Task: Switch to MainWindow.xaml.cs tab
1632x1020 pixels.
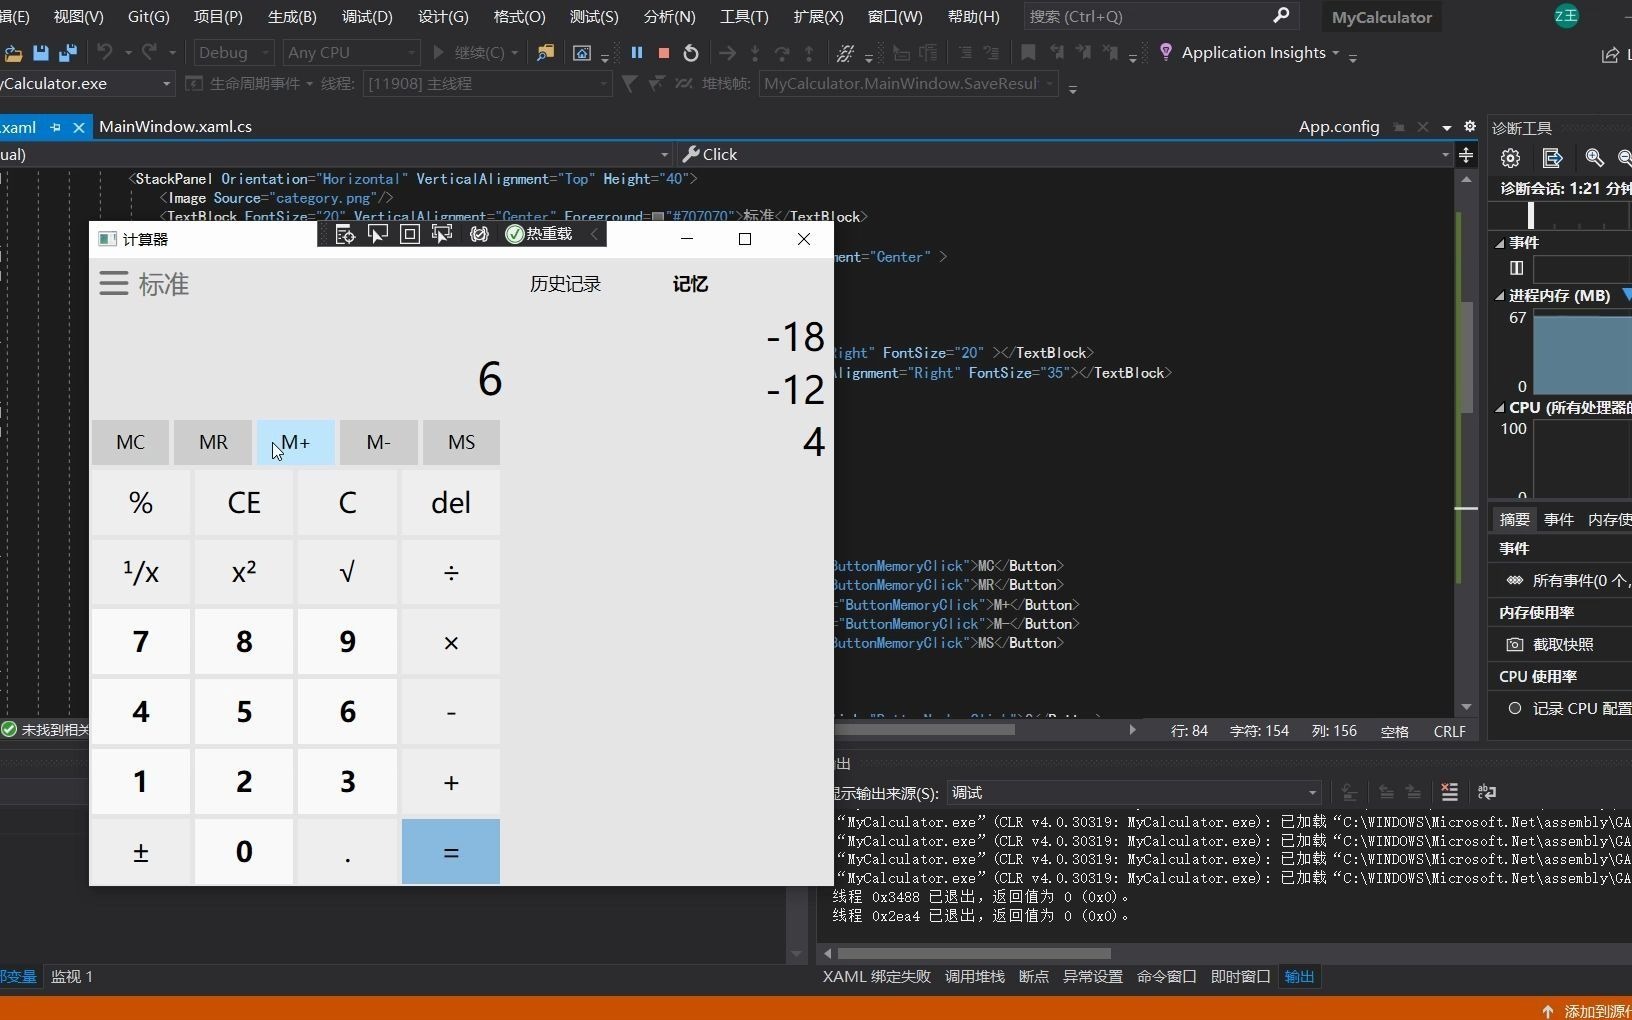Action: (175, 127)
